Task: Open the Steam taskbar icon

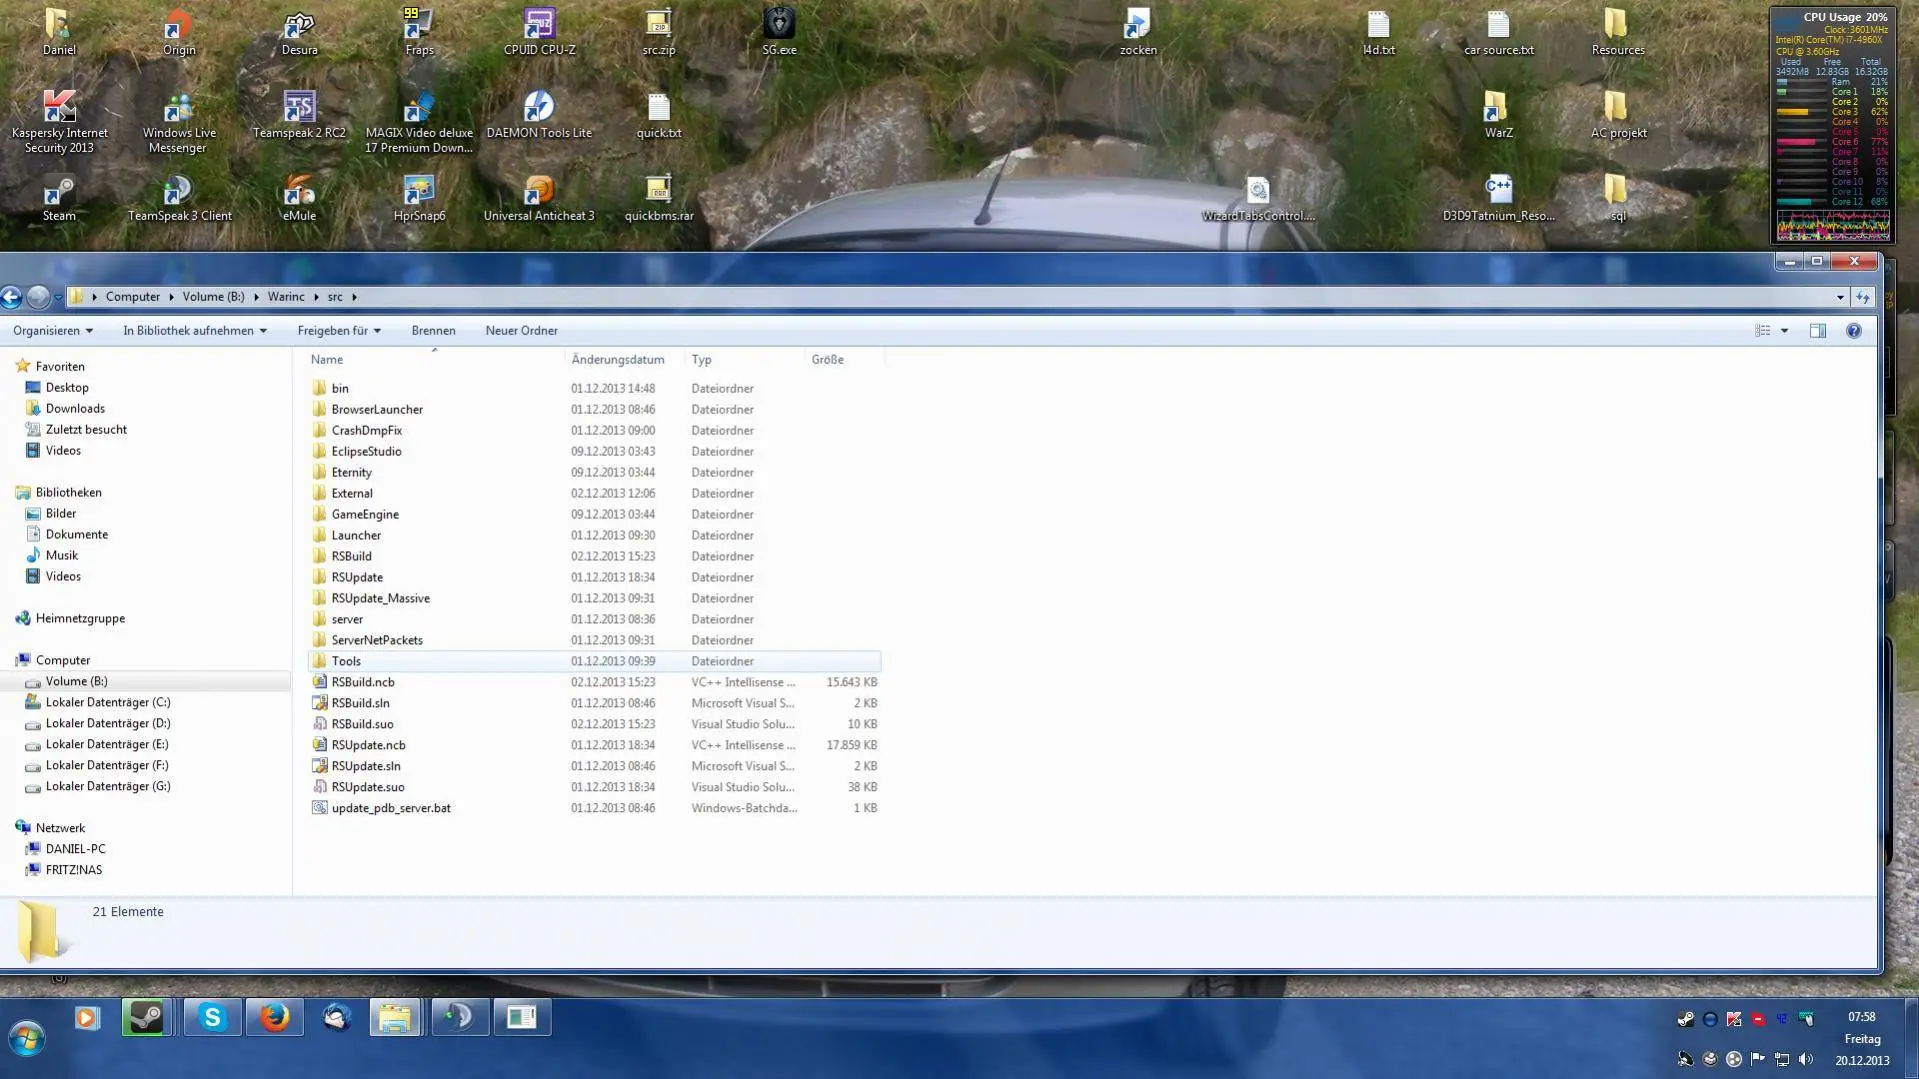Action: click(x=147, y=1017)
